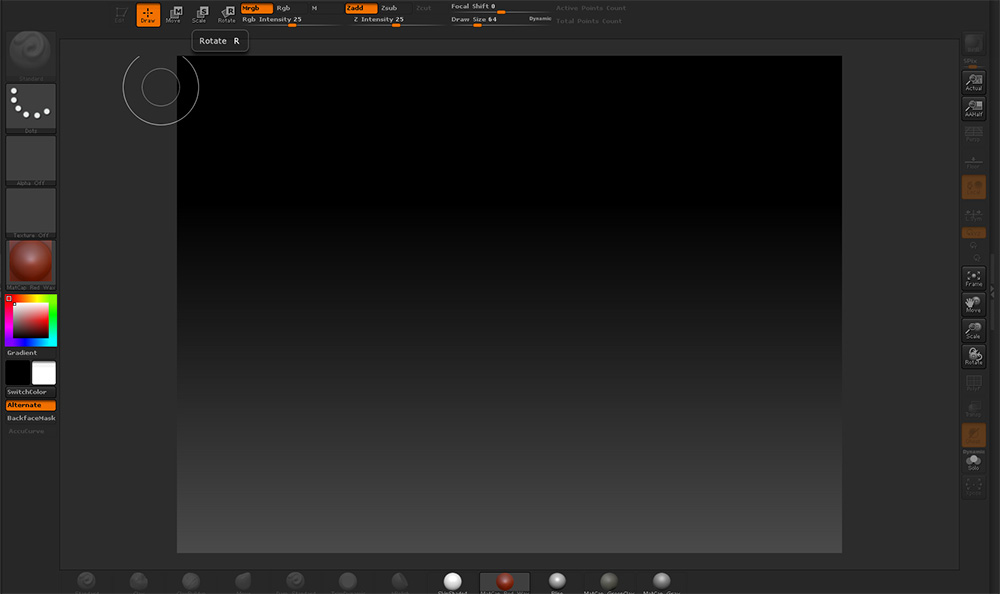1000x594 pixels.
Task: Select the Move transform in top shelf
Action: coord(173,15)
